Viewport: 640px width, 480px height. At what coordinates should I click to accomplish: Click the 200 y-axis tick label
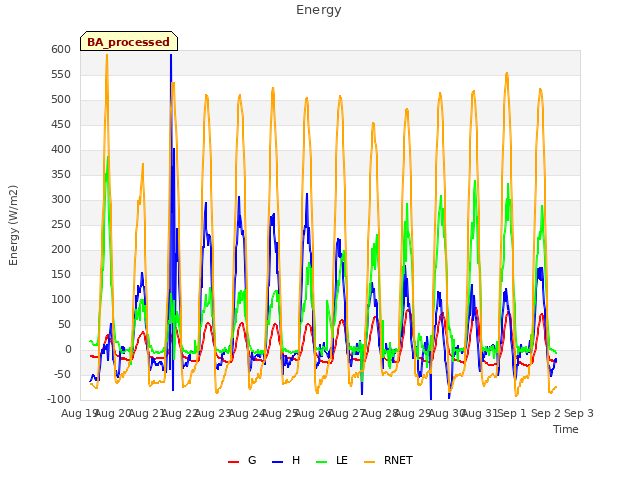61,249
